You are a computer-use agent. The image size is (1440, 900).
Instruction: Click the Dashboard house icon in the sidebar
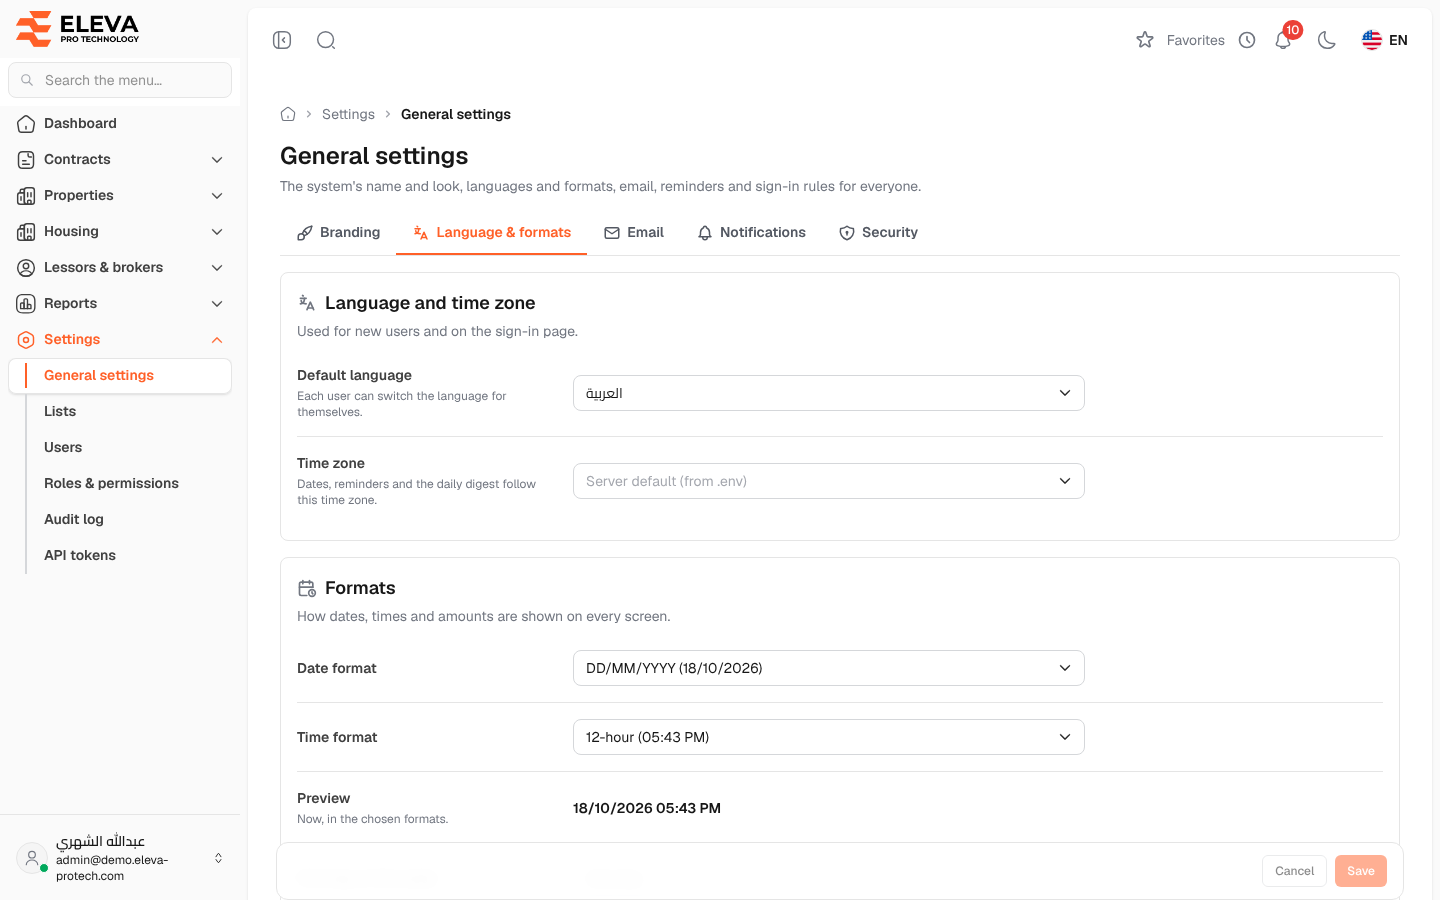(26, 124)
